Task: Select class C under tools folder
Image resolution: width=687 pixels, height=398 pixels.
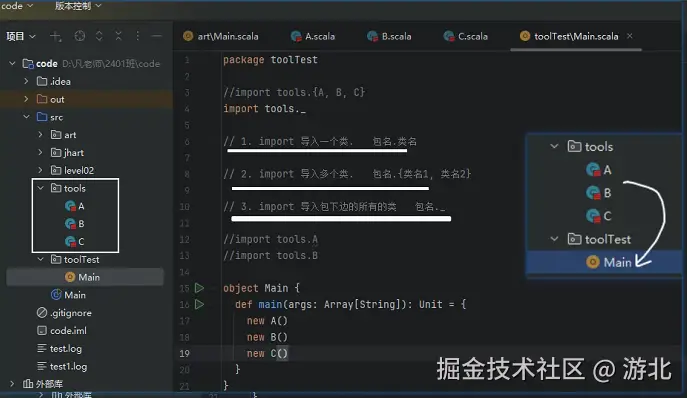Action: coord(74,242)
